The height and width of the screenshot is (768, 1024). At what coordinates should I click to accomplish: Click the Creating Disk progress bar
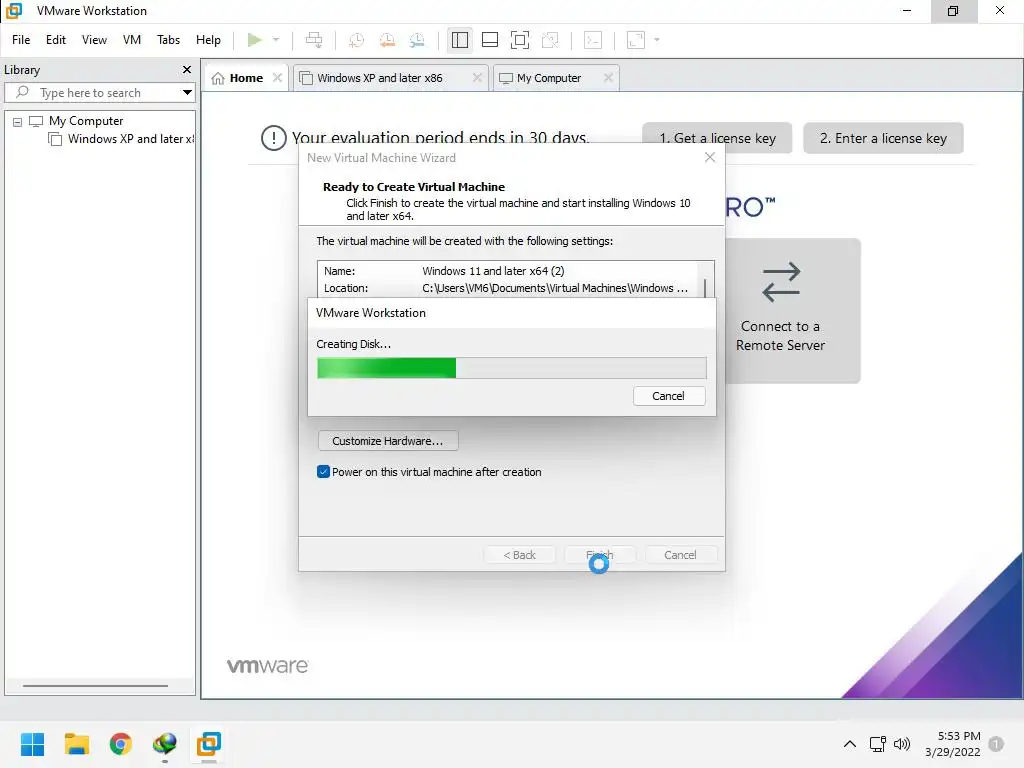pos(511,368)
